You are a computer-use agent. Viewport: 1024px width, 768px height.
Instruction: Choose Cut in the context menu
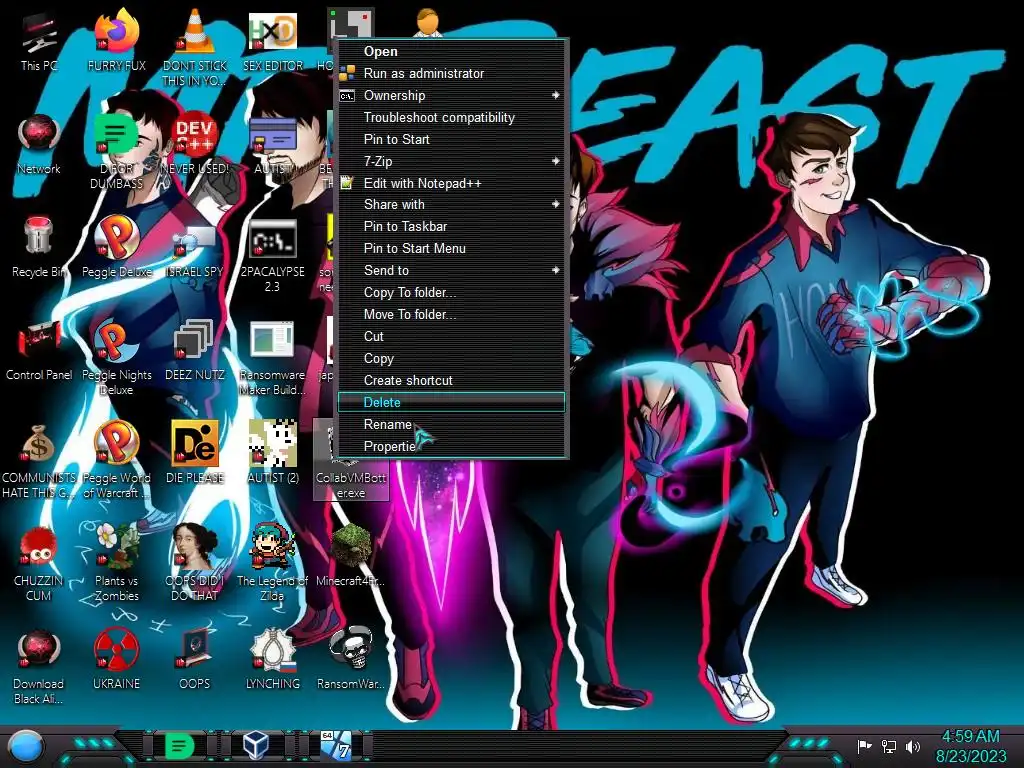(451, 336)
